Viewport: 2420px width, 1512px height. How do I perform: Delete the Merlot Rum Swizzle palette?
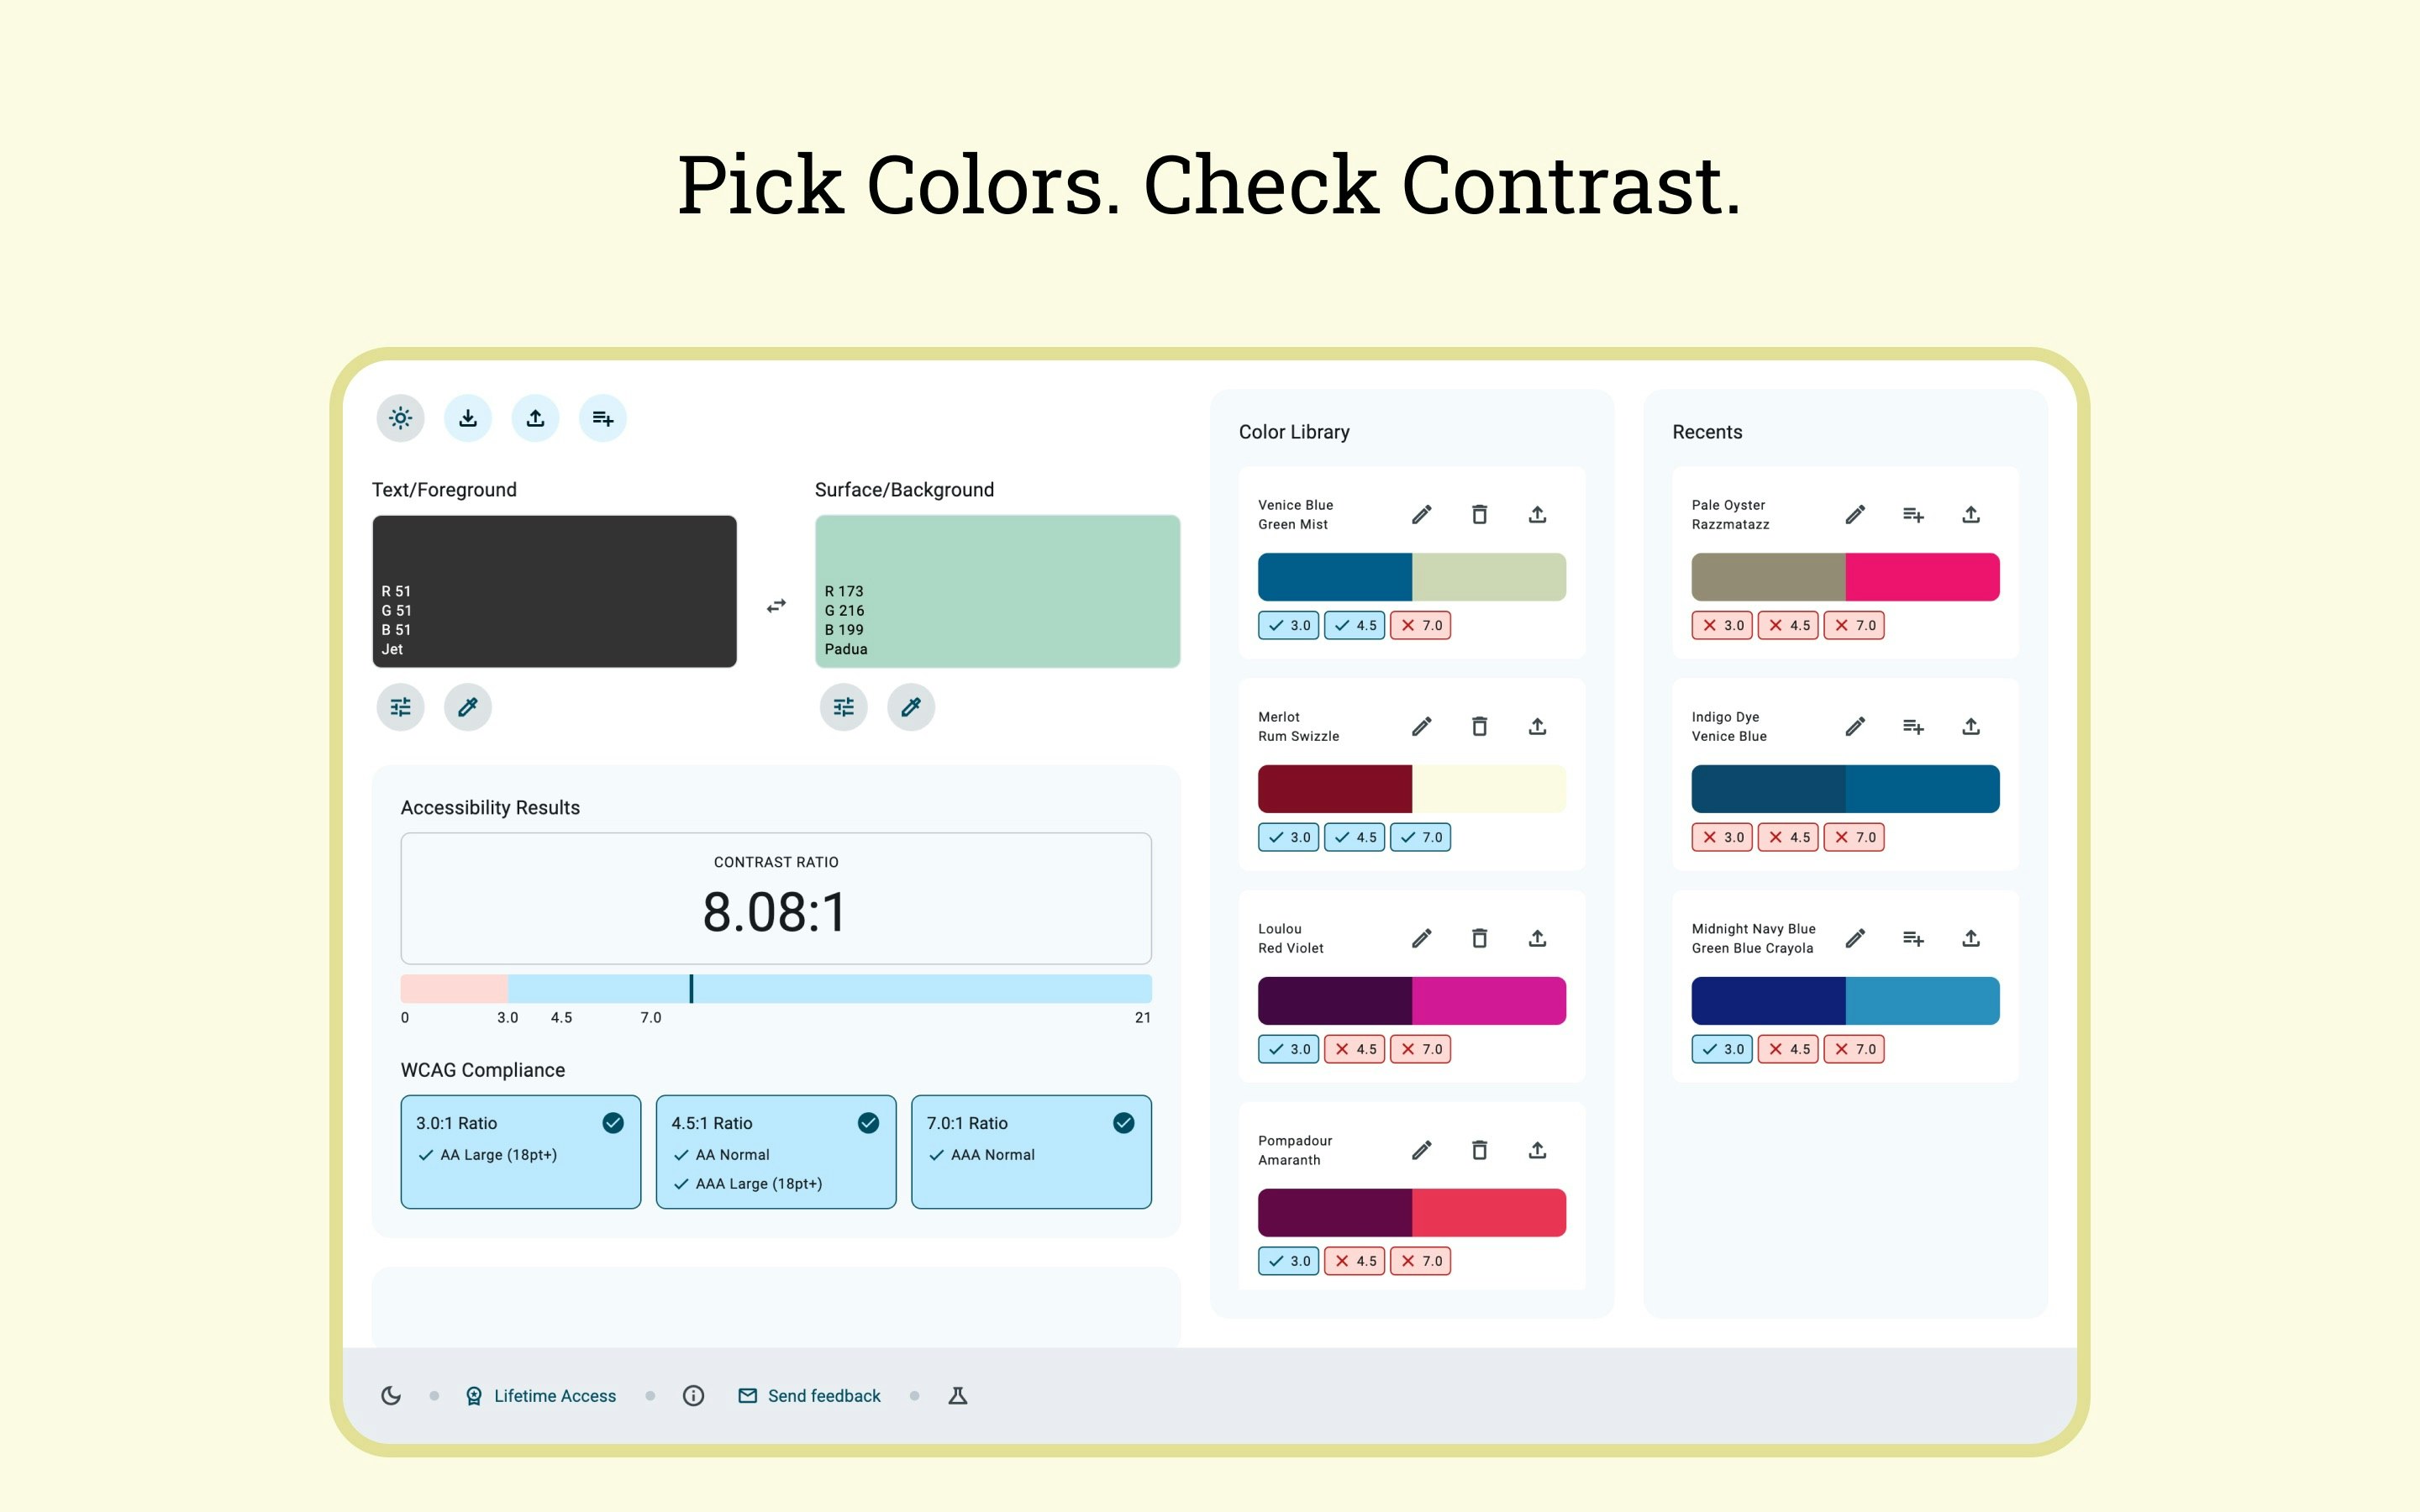(x=1479, y=726)
